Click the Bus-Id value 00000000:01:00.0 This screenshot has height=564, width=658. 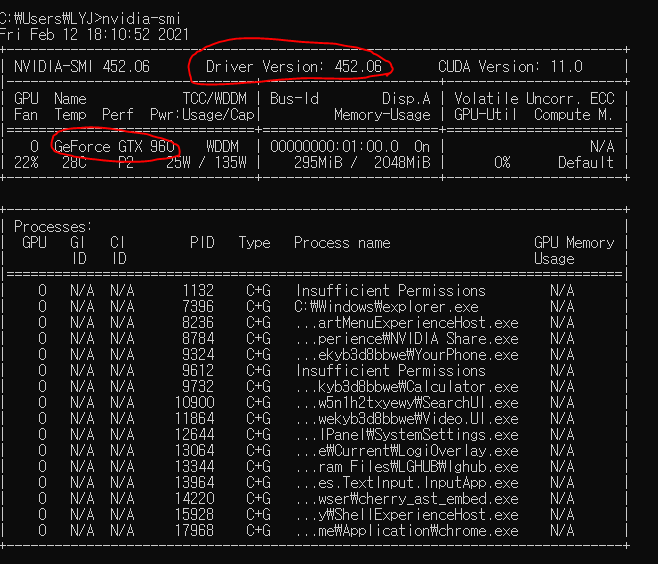click(334, 146)
